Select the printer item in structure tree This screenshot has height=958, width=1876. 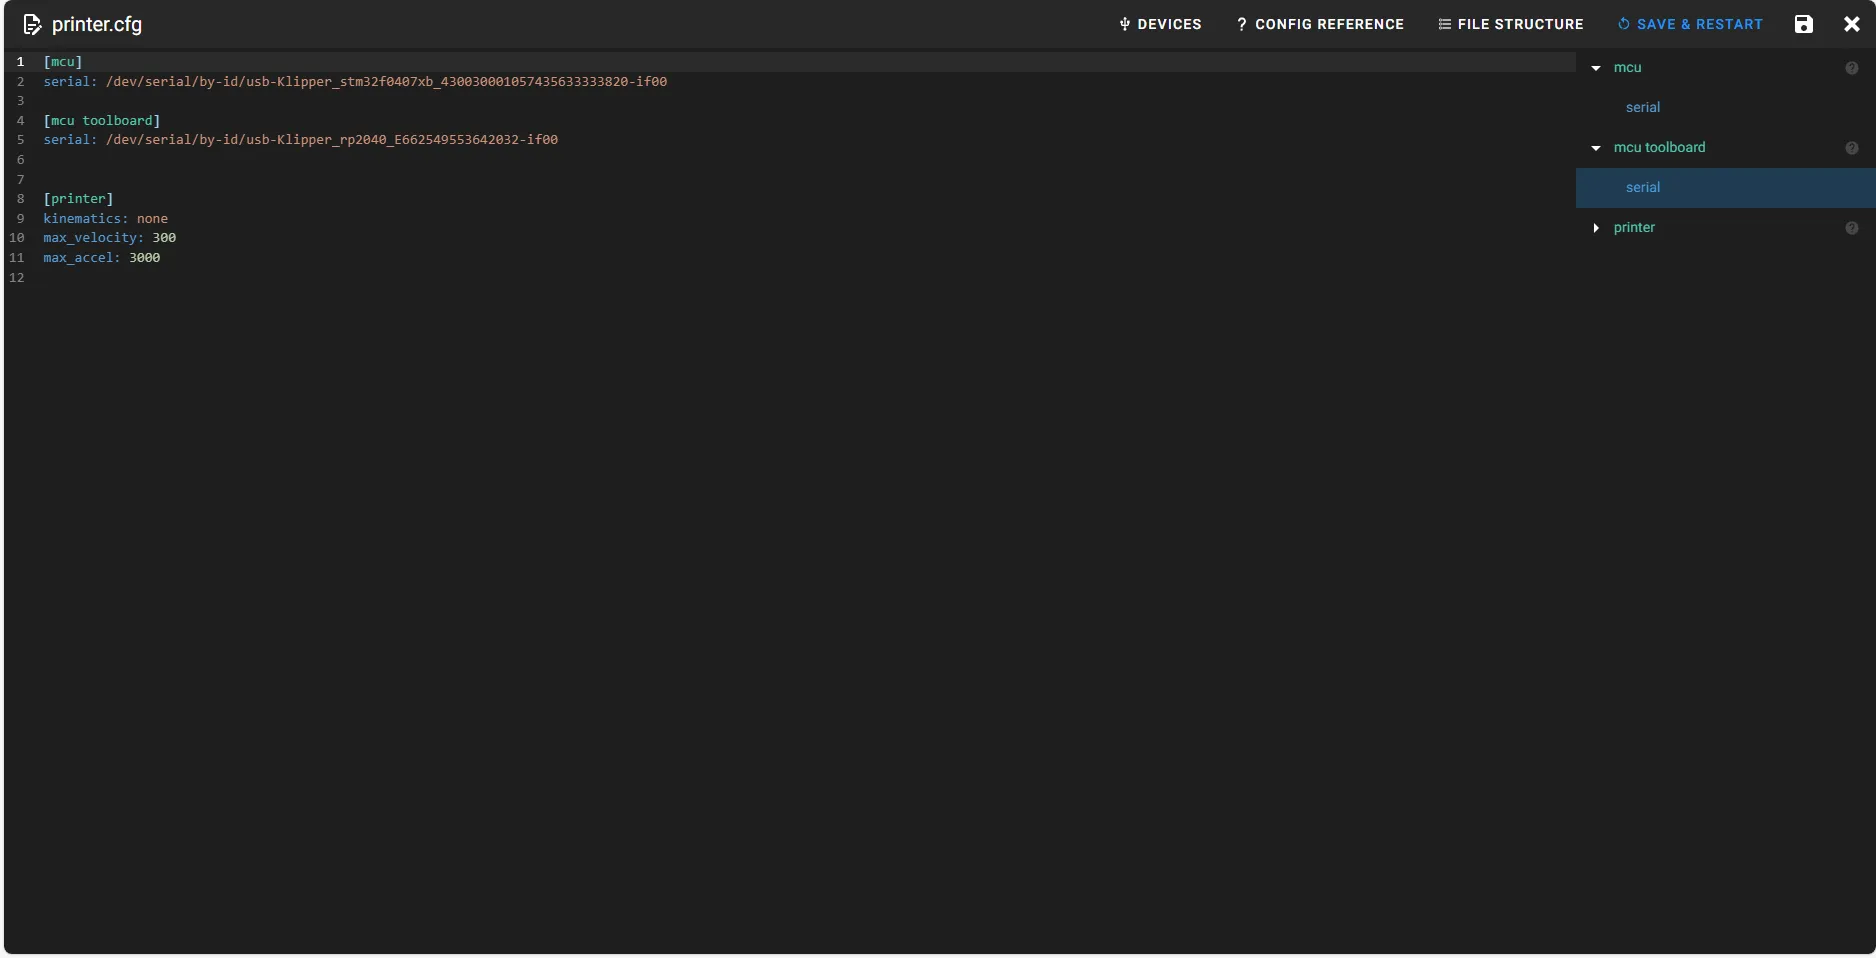coord(1634,227)
